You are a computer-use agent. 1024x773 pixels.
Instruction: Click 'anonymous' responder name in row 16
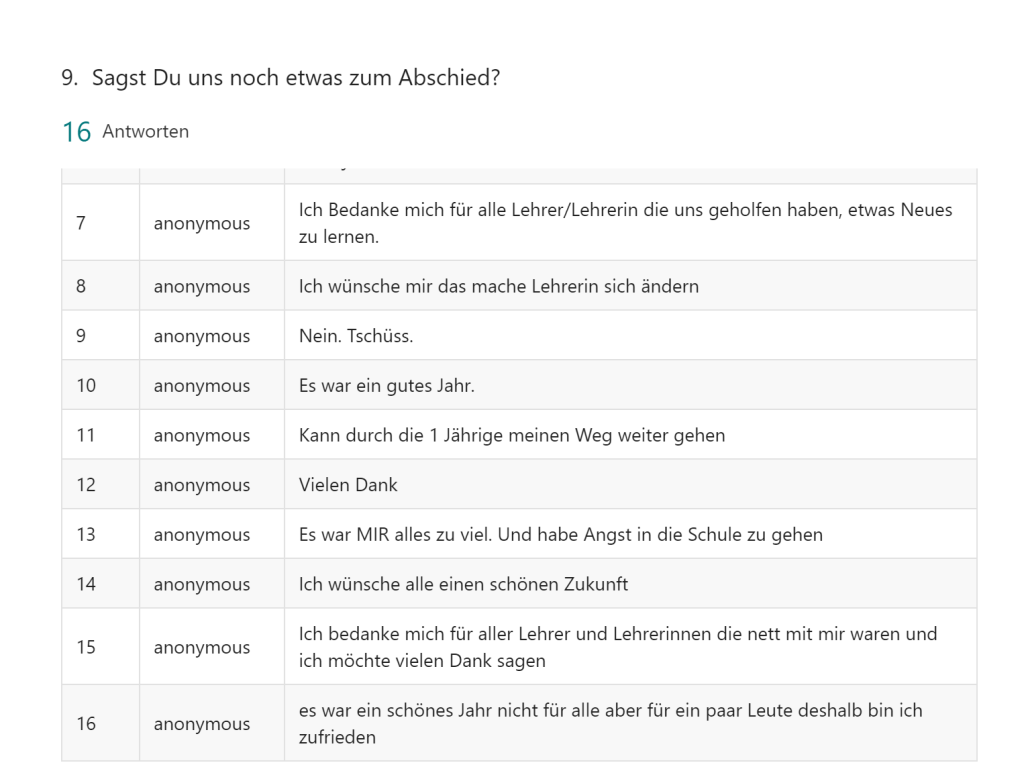tap(201, 724)
